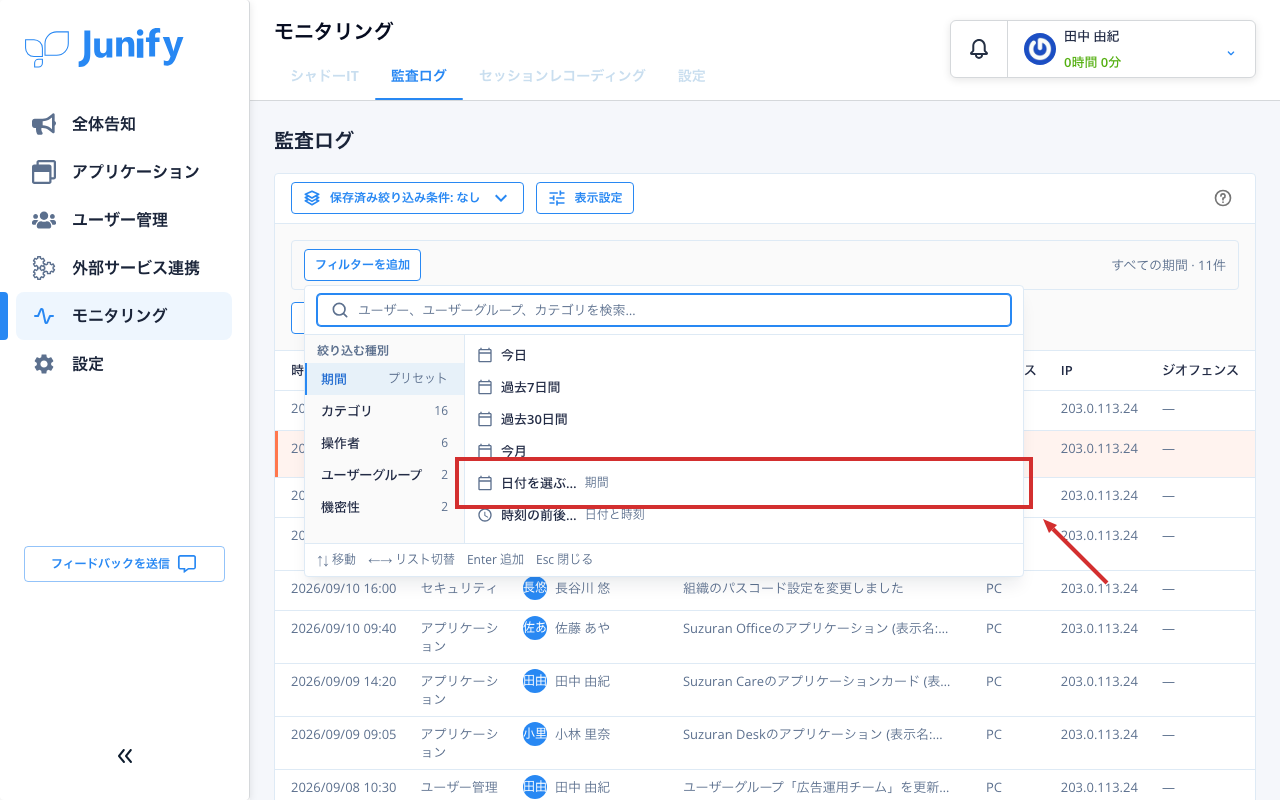
Task: Select 操作者 filter type
Action: [385, 443]
